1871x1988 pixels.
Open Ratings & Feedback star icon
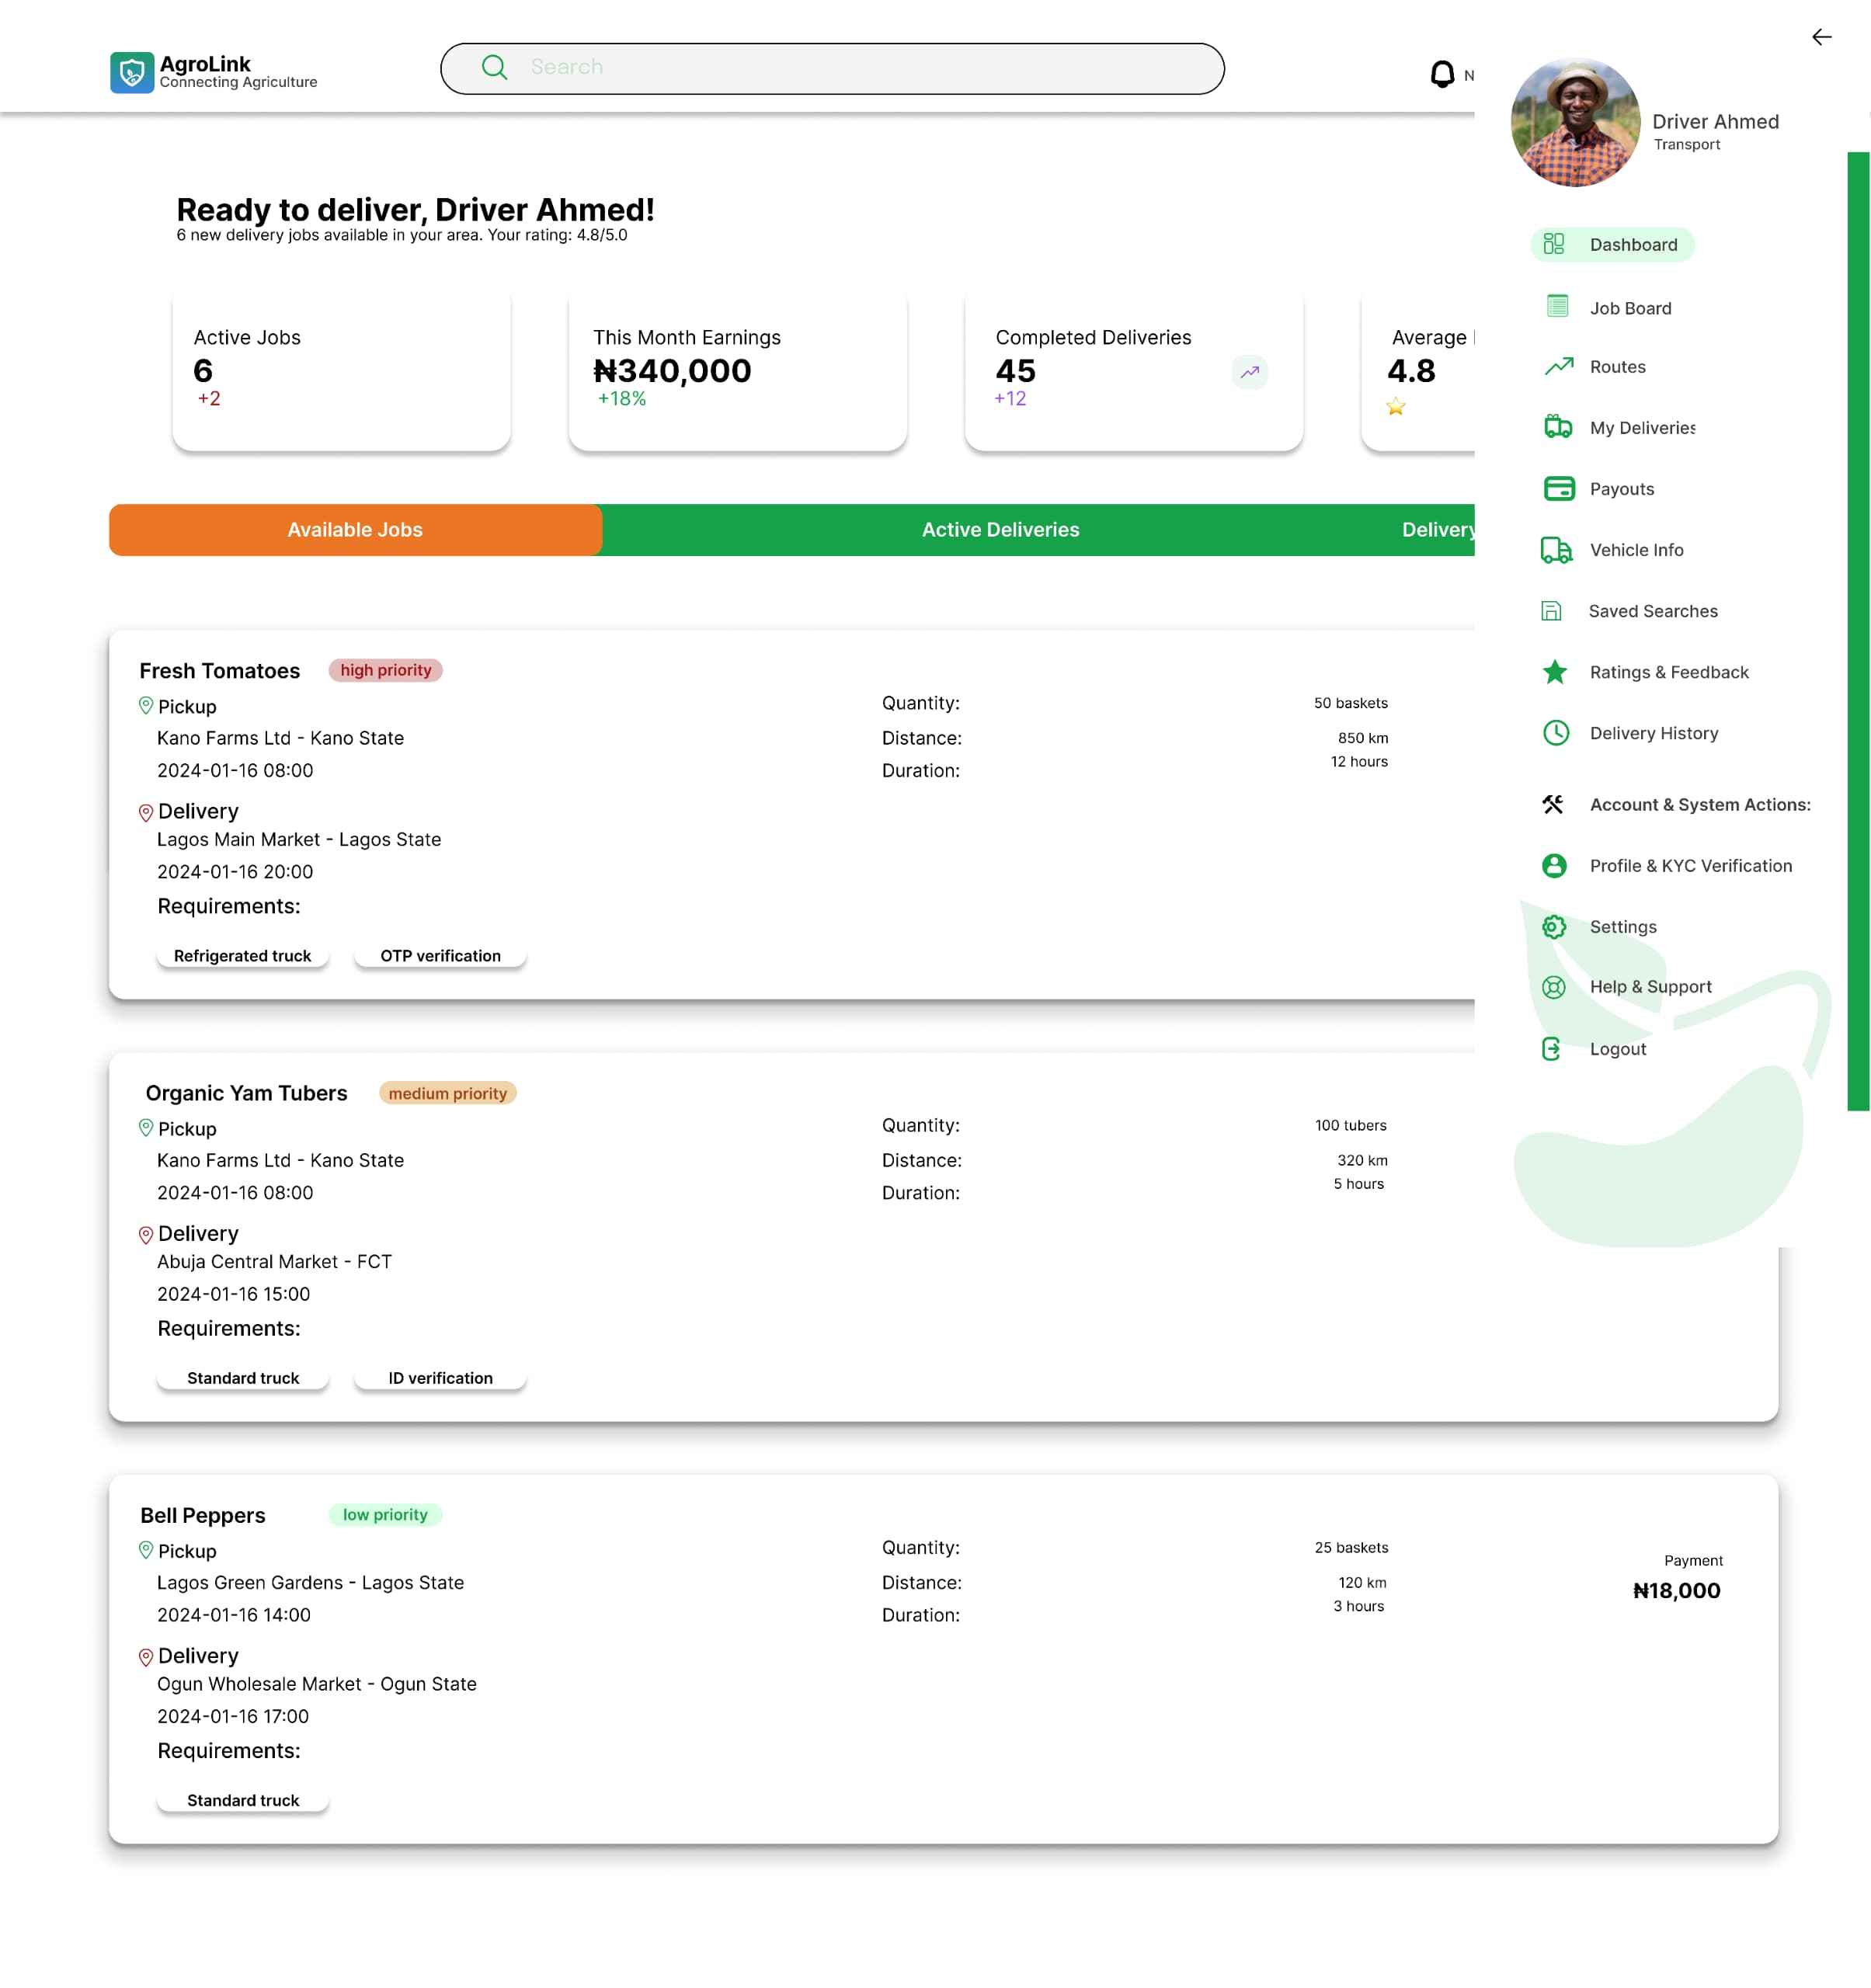click(1554, 672)
